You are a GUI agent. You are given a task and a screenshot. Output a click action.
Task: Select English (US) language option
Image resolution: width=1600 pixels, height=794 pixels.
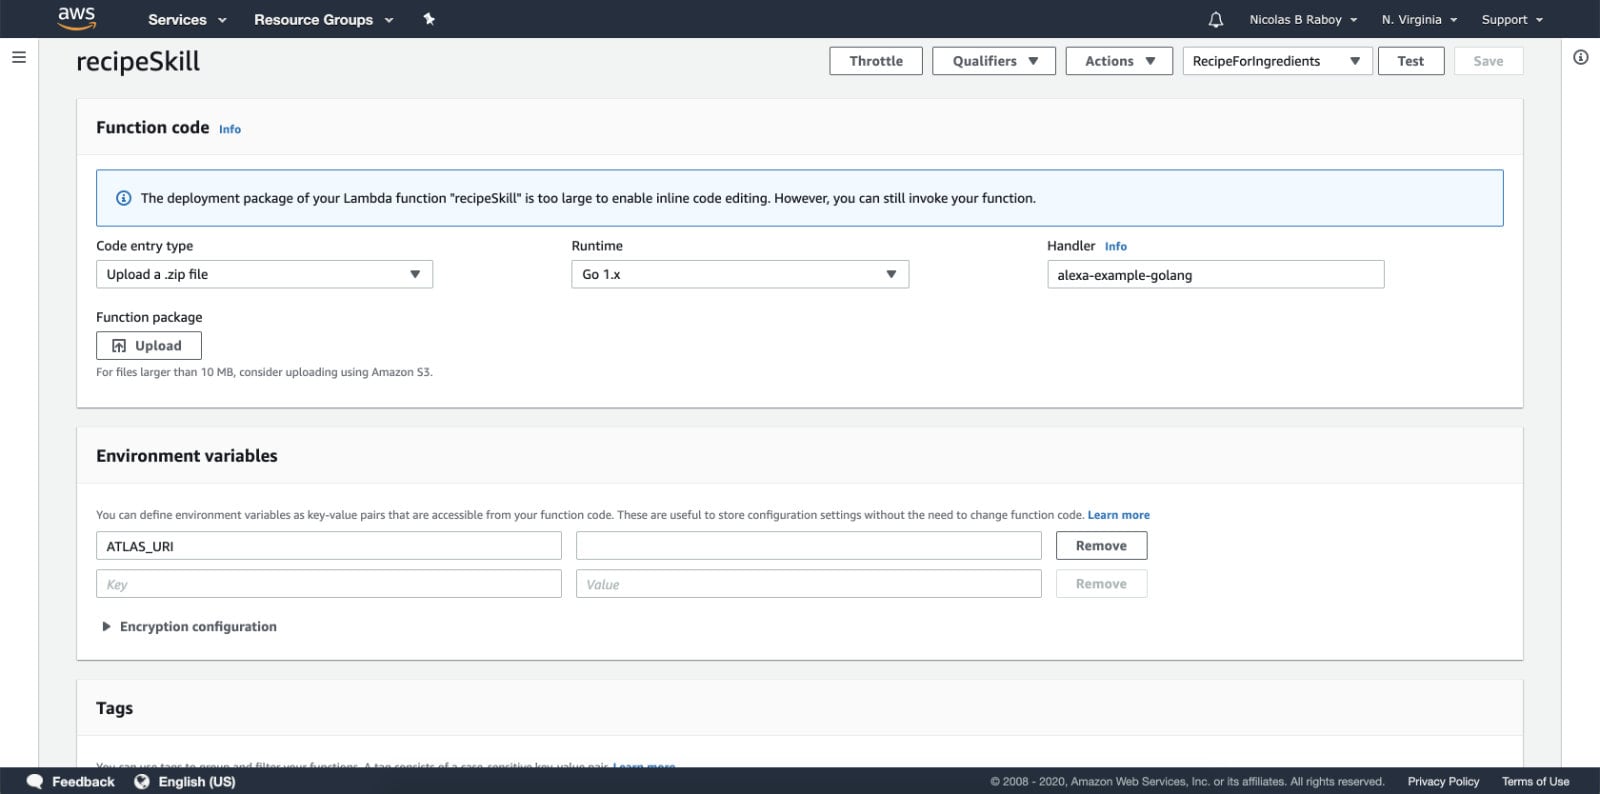click(197, 782)
